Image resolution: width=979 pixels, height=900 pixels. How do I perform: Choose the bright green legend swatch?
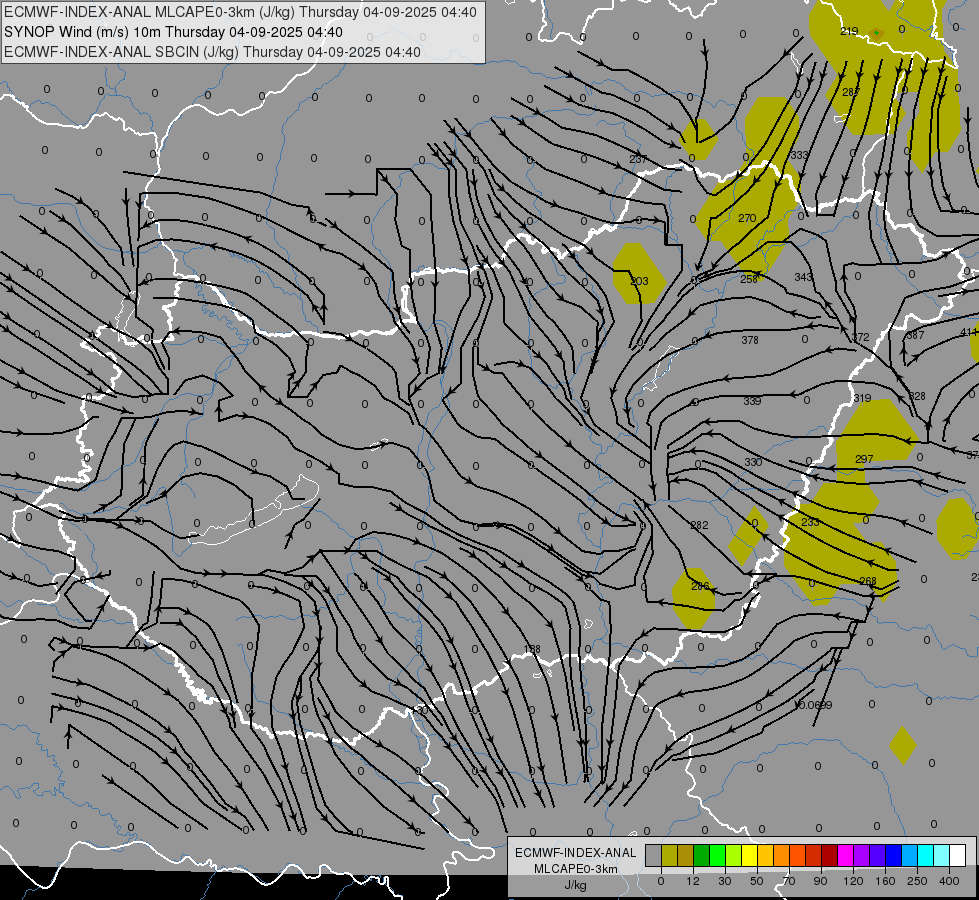pos(717,855)
